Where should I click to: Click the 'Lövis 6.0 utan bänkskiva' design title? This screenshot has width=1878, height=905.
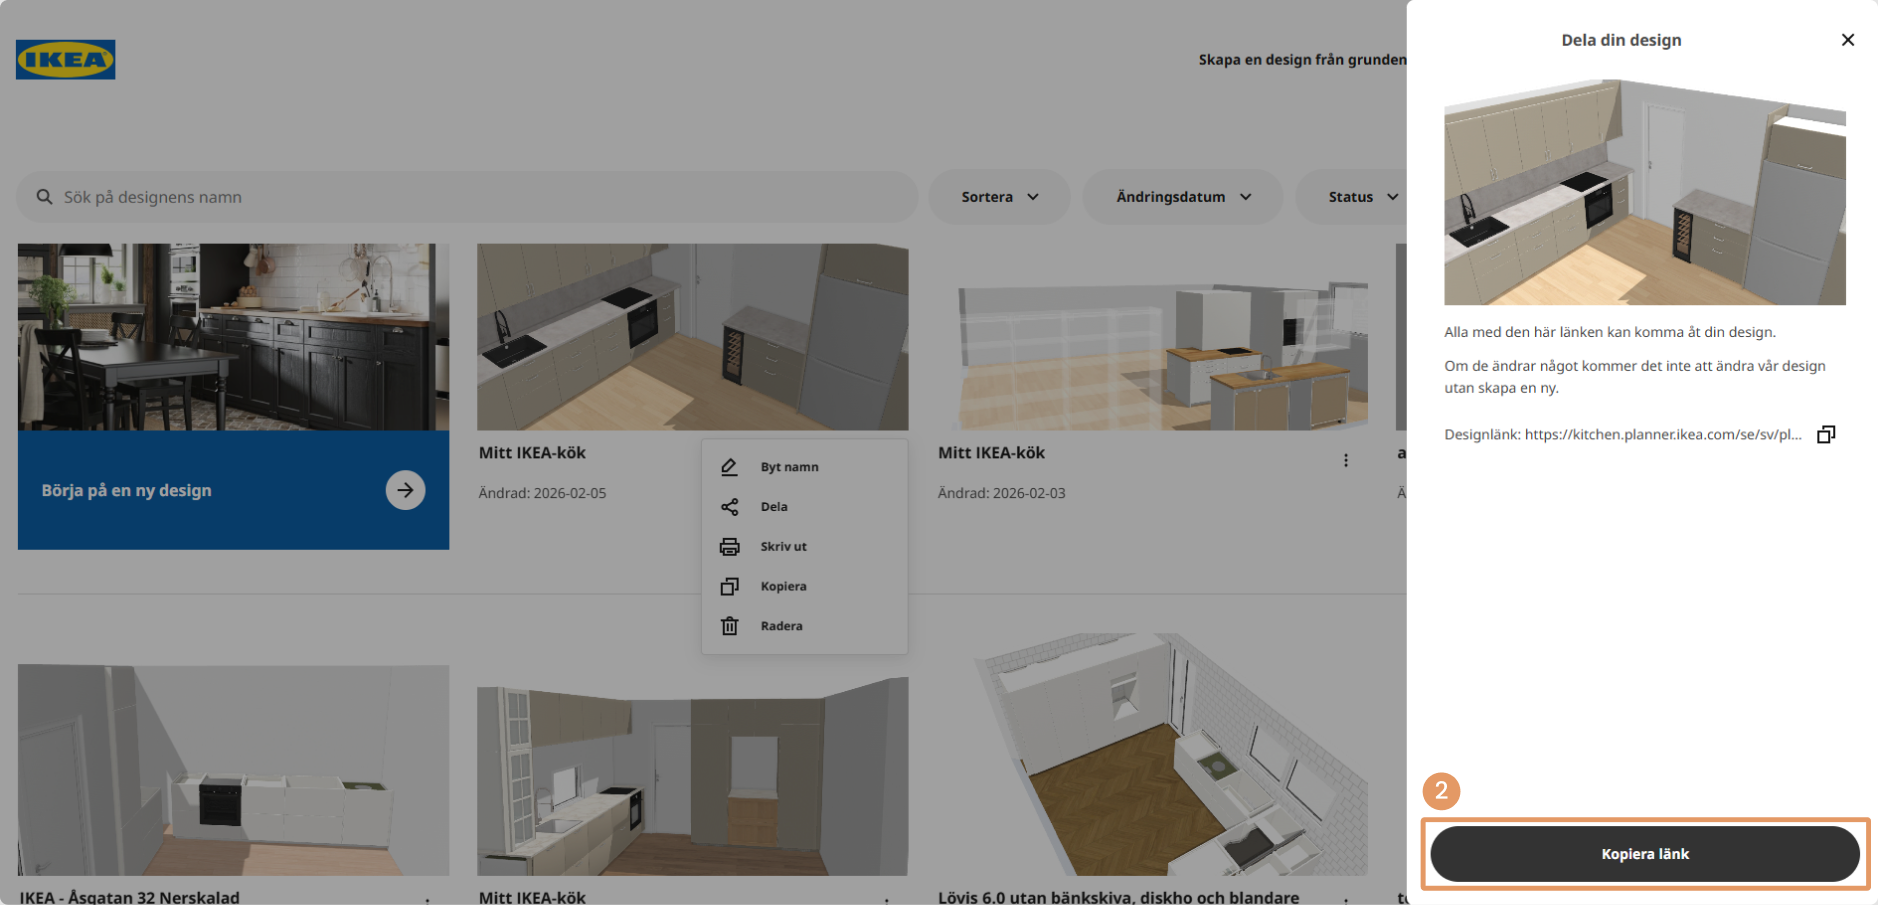coord(1118,897)
